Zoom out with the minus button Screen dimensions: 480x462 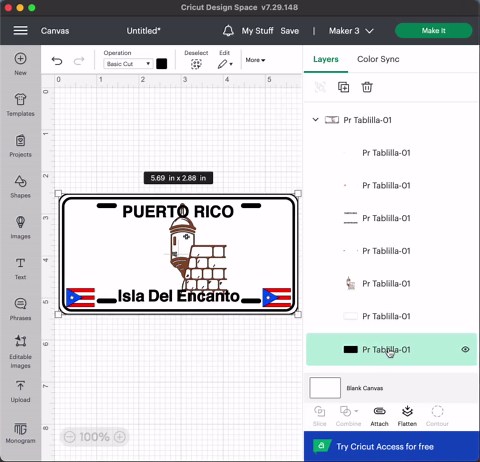pos(70,437)
